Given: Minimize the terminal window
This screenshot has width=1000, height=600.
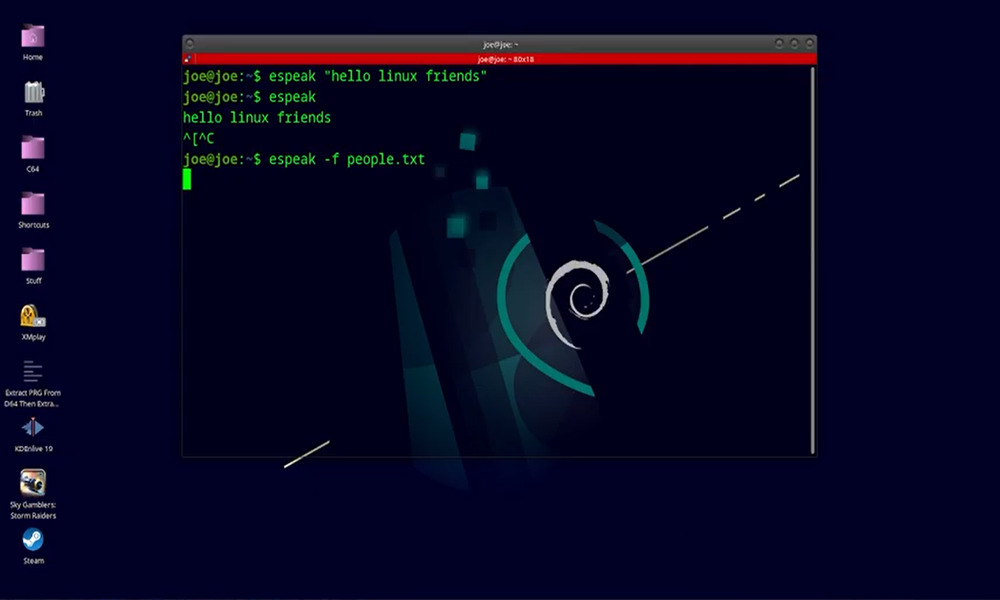Looking at the screenshot, I should coord(779,44).
